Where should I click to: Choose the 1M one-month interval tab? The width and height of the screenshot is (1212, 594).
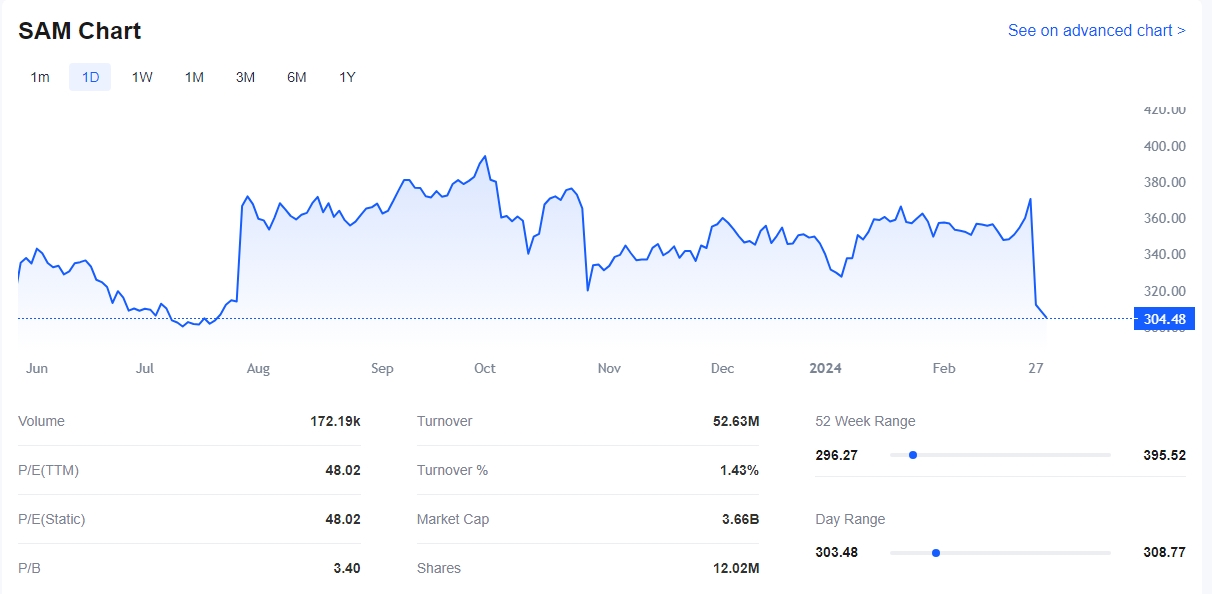[194, 77]
